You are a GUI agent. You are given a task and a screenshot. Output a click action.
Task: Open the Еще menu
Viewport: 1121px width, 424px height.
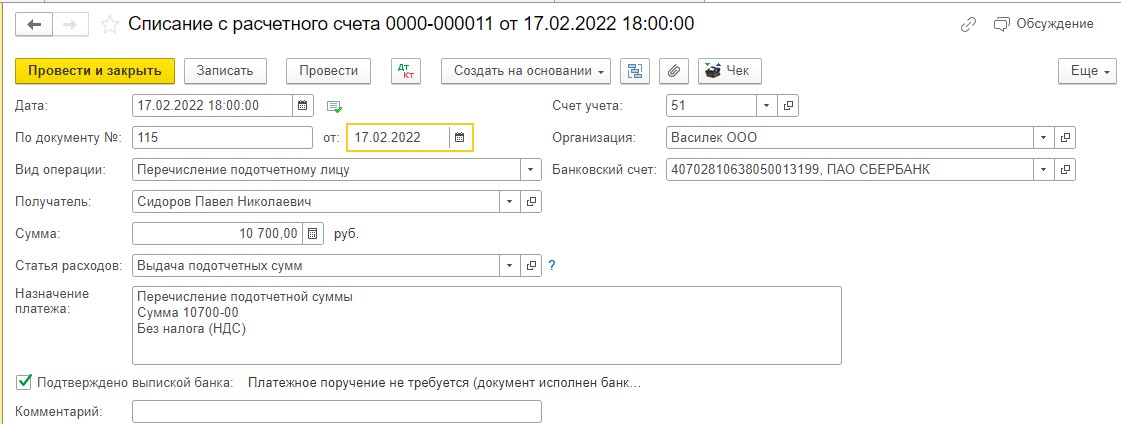pos(1087,71)
